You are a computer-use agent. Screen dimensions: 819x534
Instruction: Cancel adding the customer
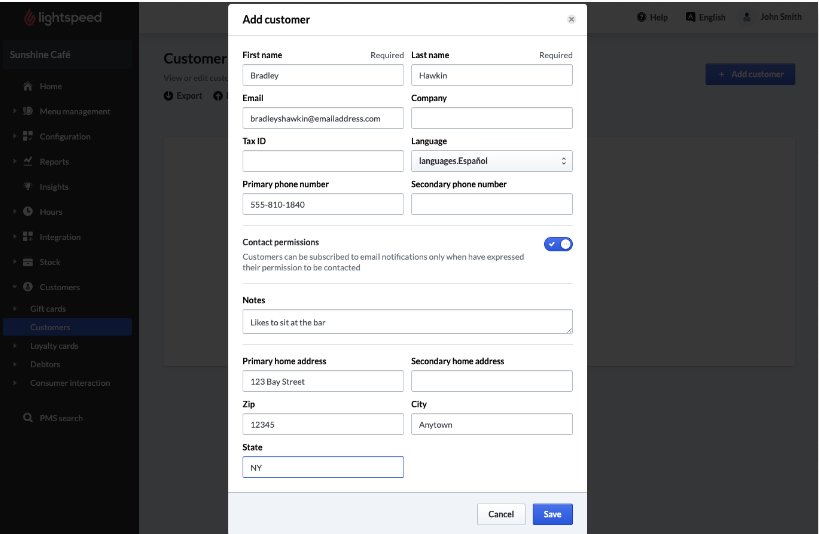point(501,514)
